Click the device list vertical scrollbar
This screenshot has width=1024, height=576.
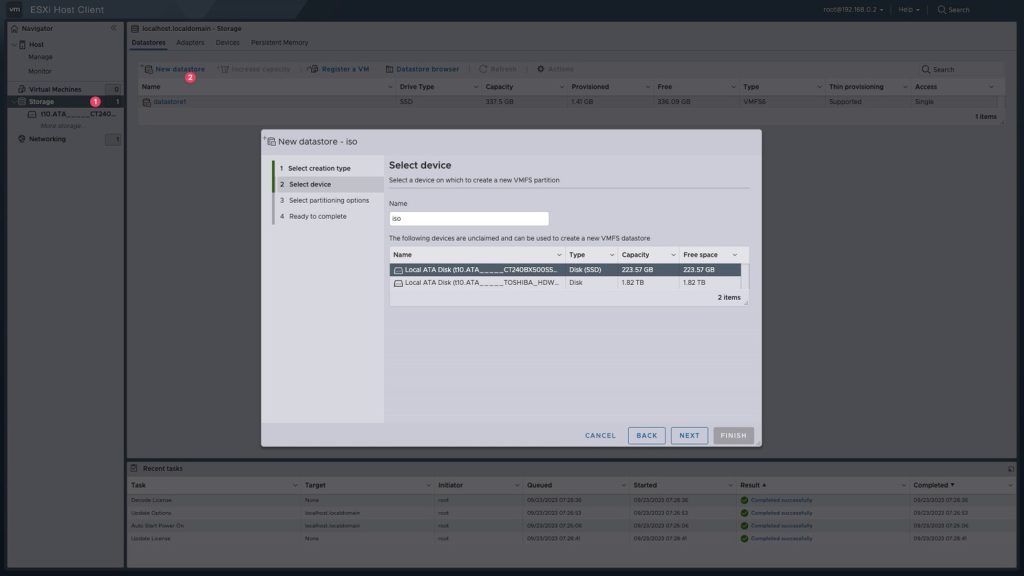[x=745, y=276]
